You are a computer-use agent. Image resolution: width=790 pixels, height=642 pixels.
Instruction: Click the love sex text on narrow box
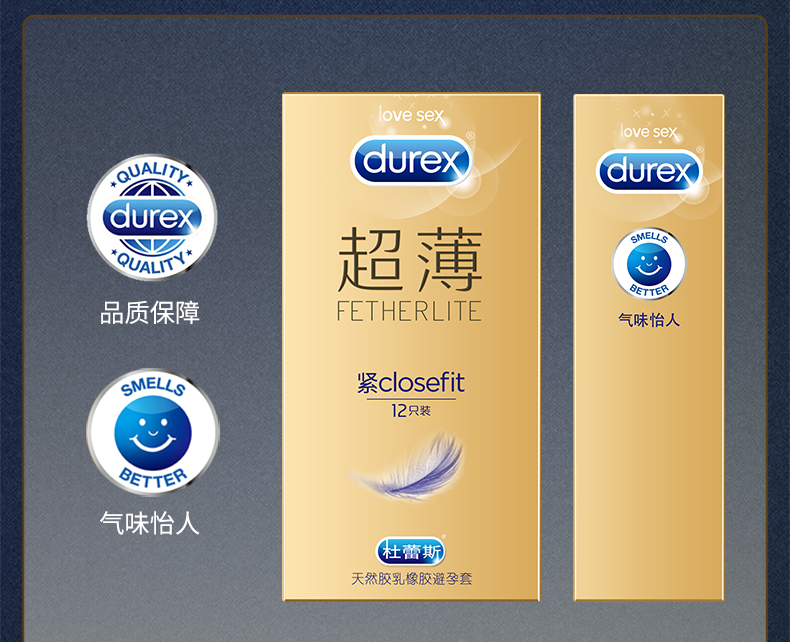[x=649, y=132]
